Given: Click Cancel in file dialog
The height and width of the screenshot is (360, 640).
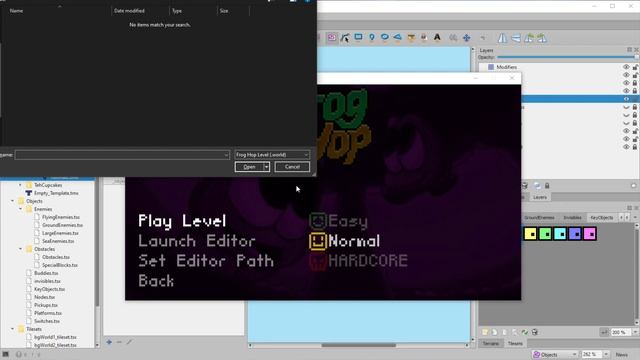Looking at the screenshot, I should (292, 167).
